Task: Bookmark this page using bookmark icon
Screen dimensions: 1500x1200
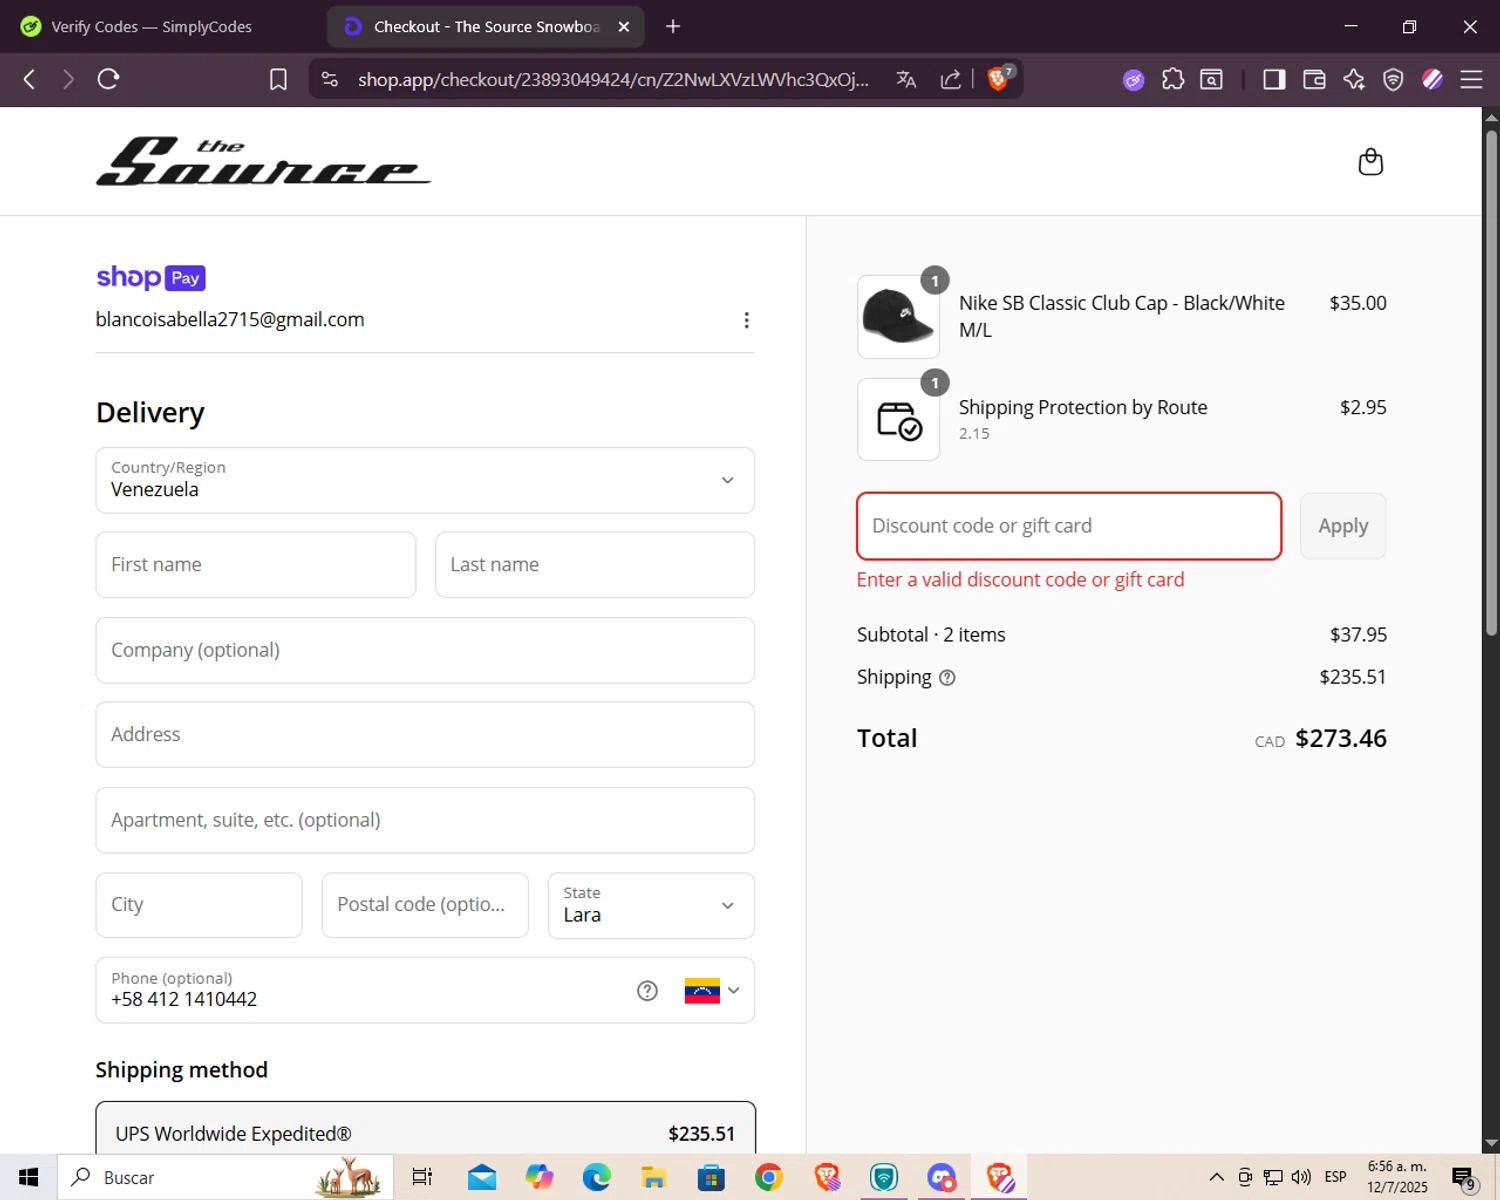Action: [x=278, y=79]
